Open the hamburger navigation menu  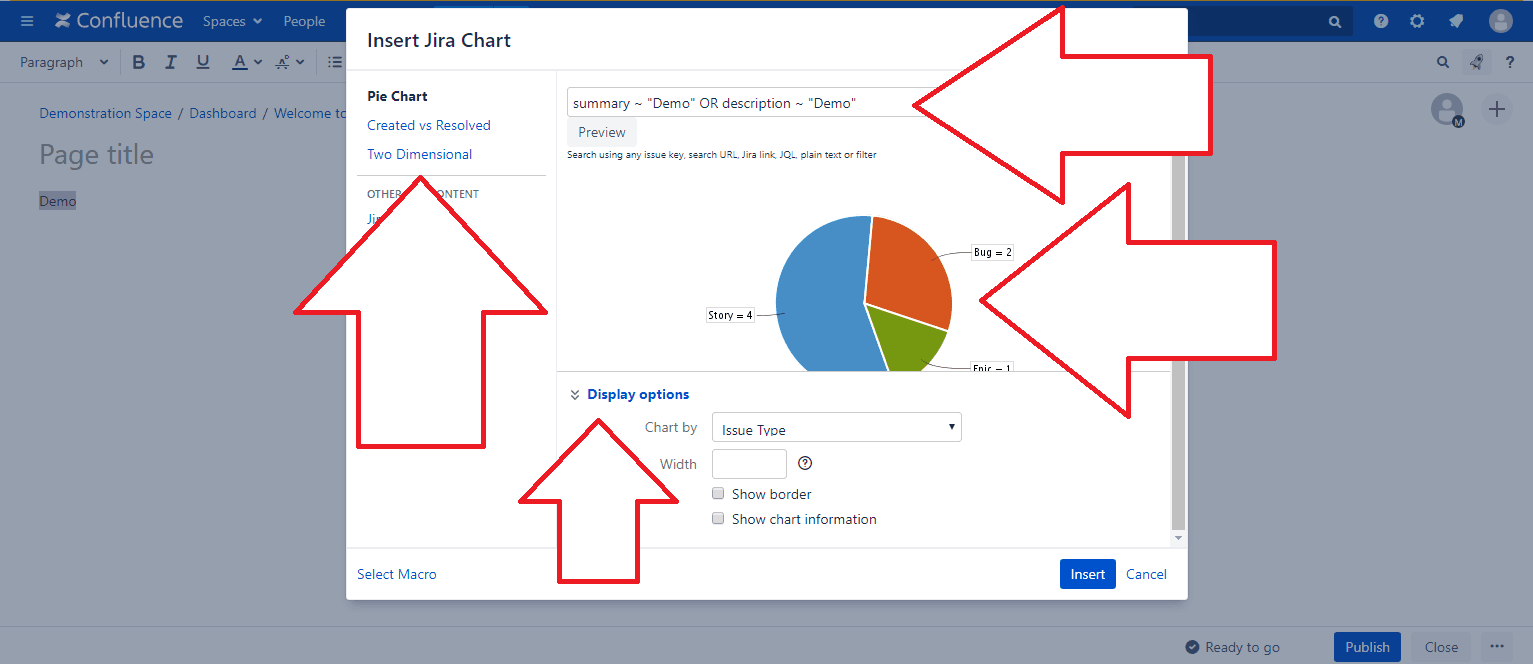pos(26,20)
